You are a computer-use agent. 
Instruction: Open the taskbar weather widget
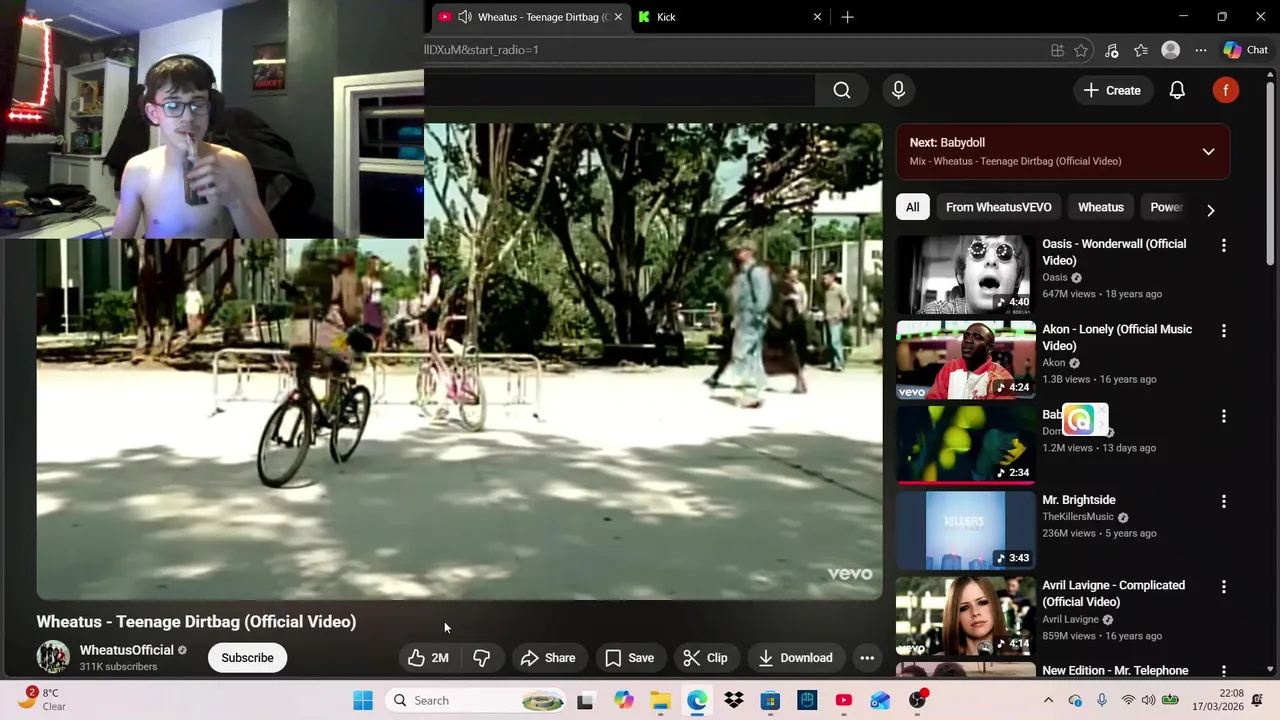pos(42,699)
